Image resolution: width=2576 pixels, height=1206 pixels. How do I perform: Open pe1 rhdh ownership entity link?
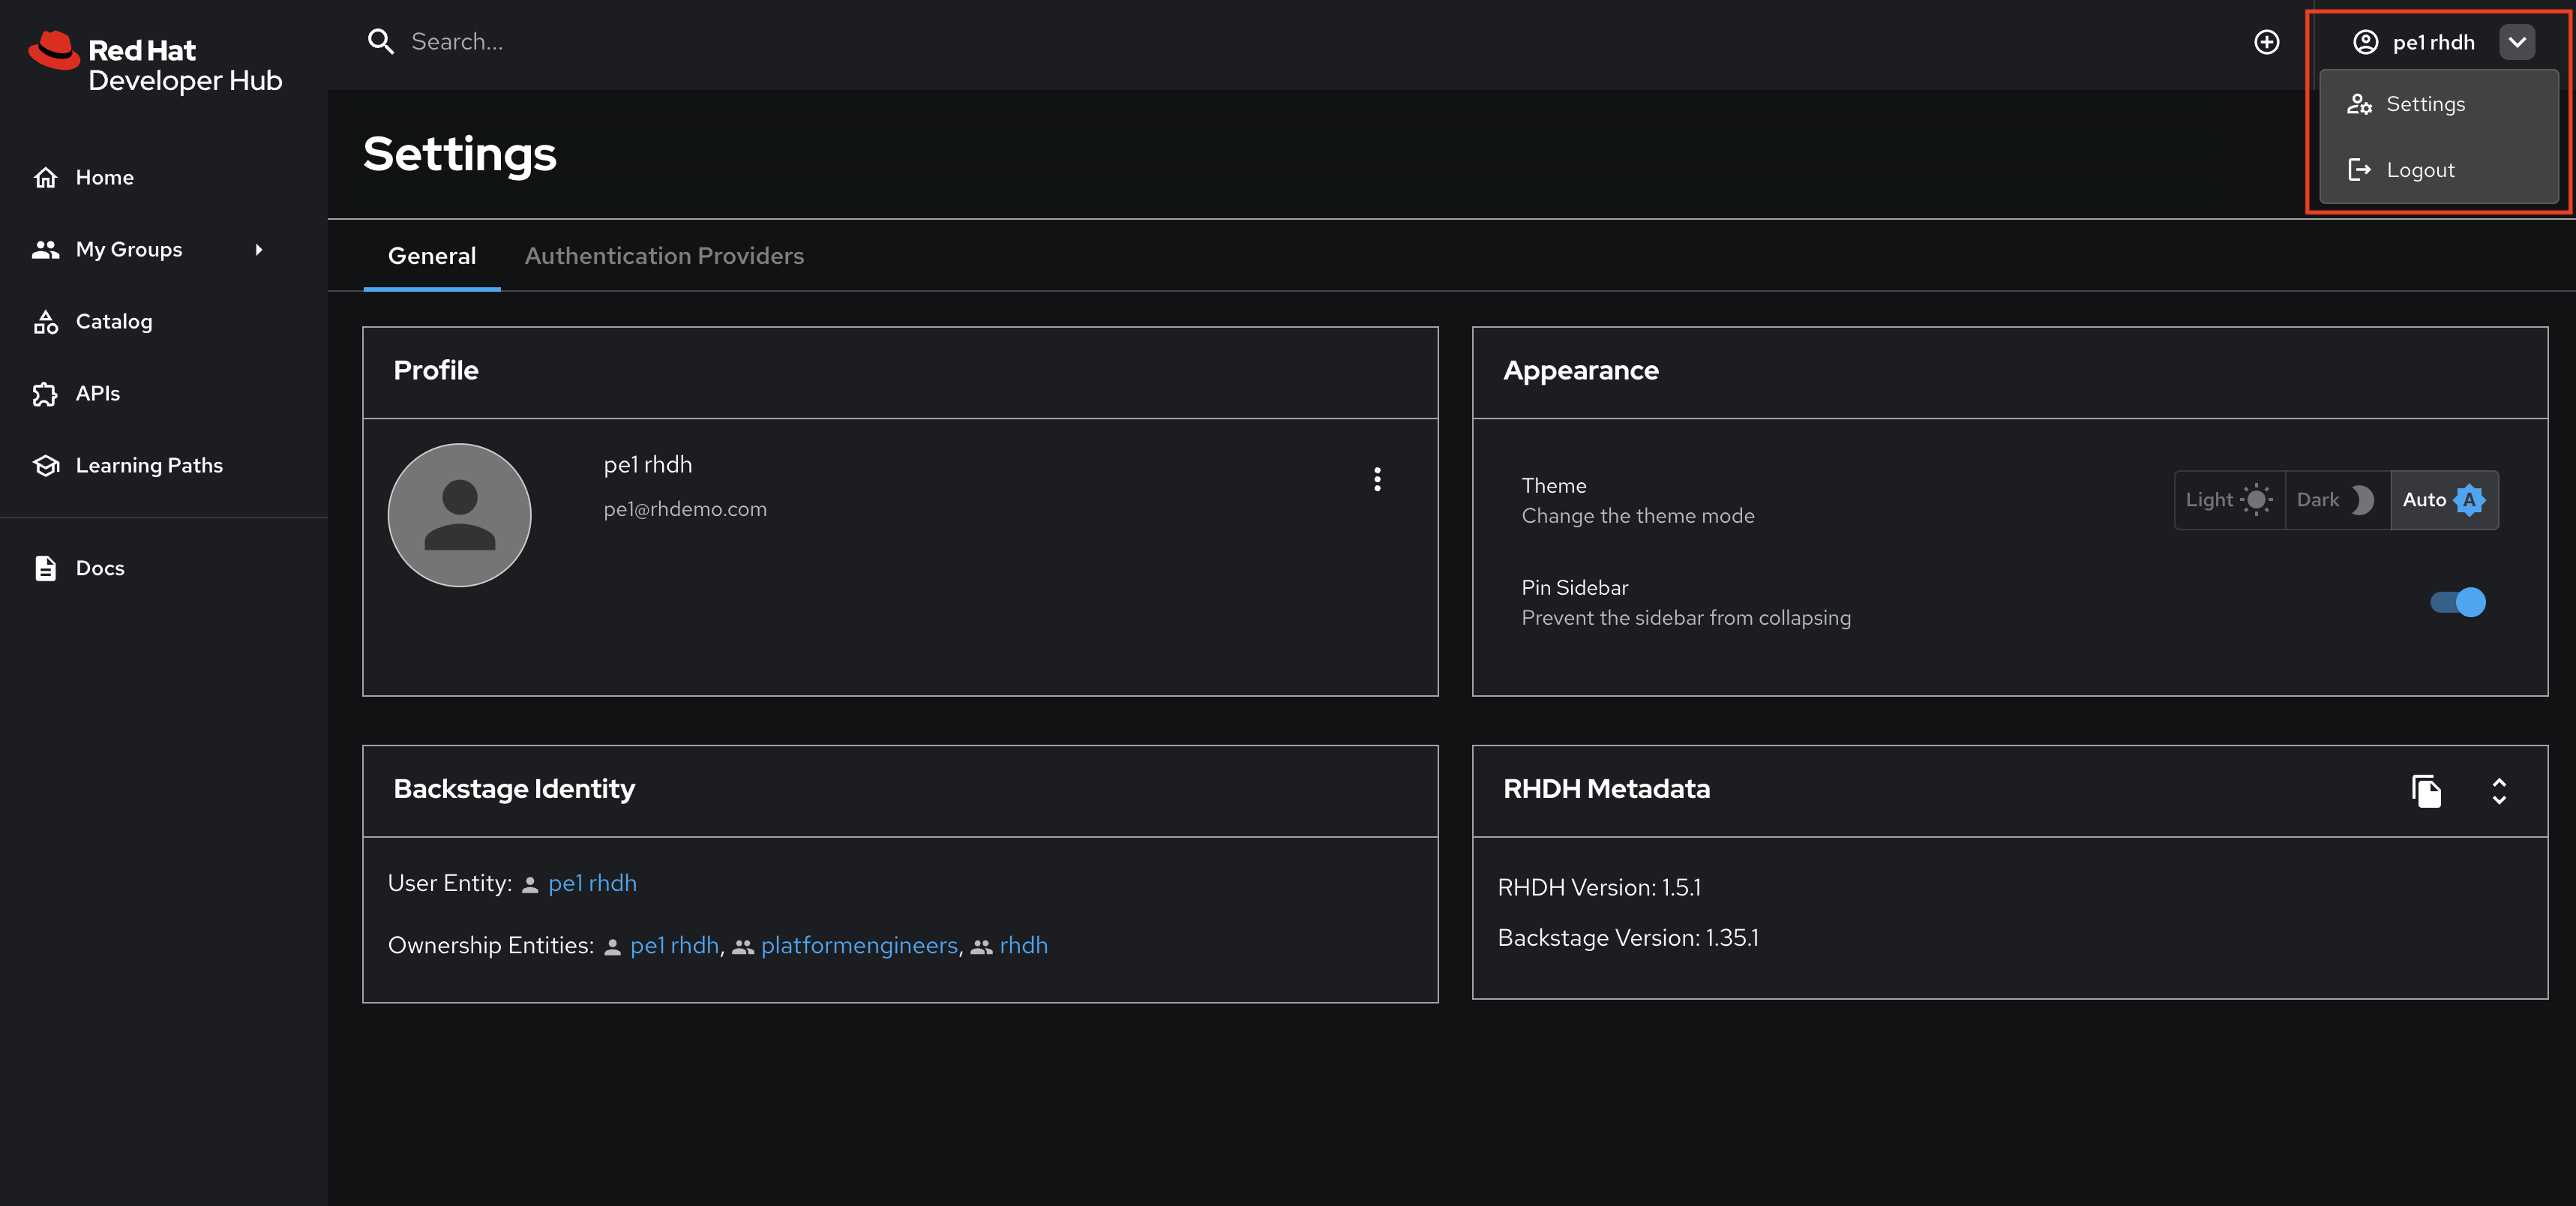674,946
